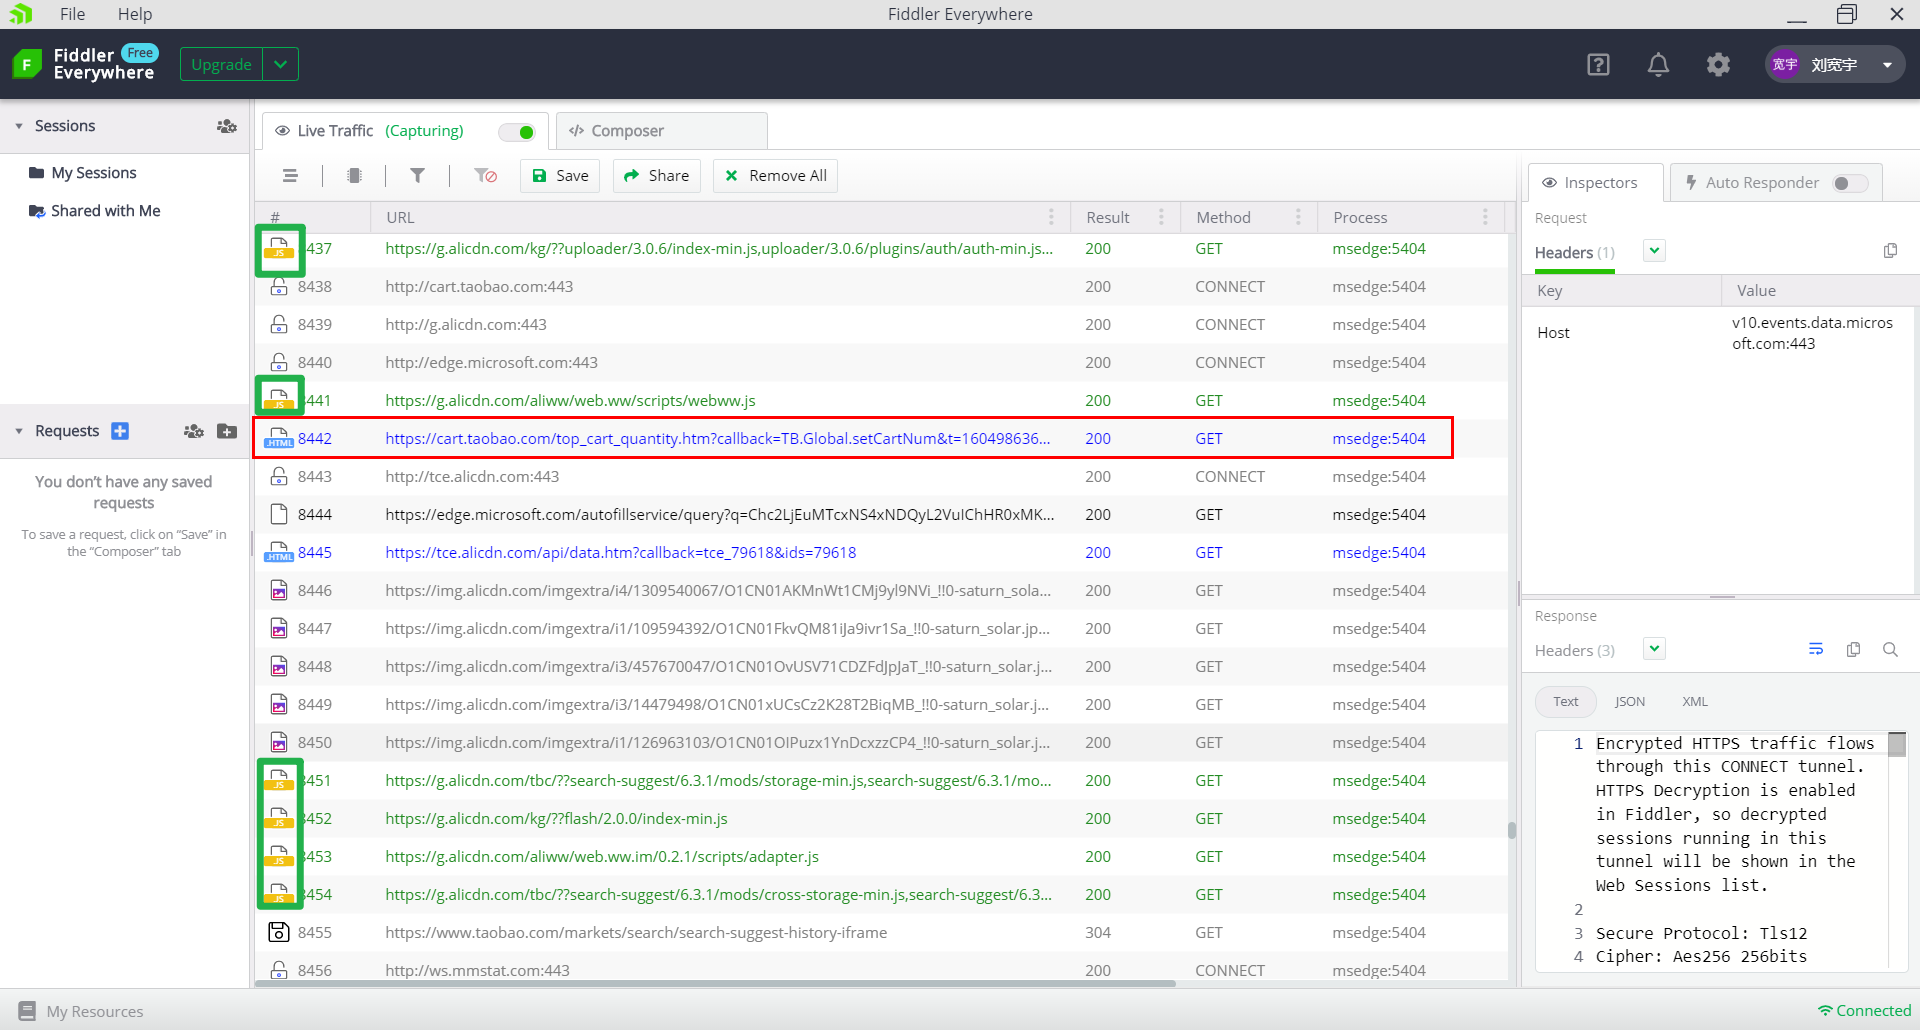
Task: Click document icon of session 8444
Action: coord(279,515)
